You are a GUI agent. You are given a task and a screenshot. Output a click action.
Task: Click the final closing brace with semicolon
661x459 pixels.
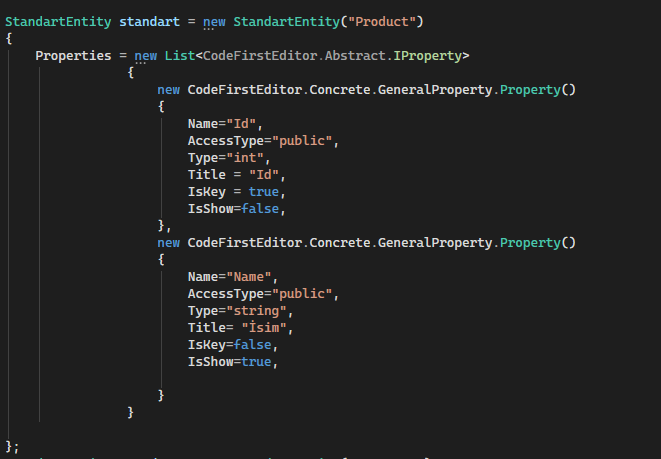point(12,445)
